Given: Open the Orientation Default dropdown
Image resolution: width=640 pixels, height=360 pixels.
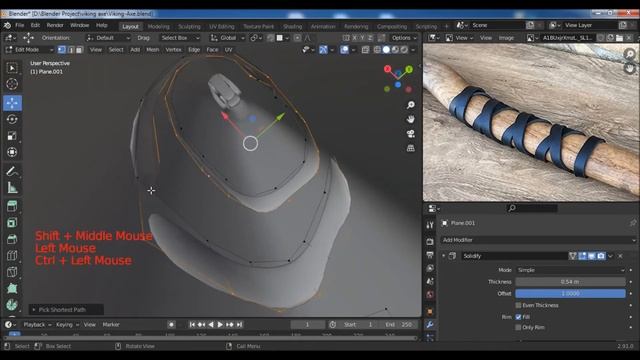Looking at the screenshot, I should tap(108, 38).
